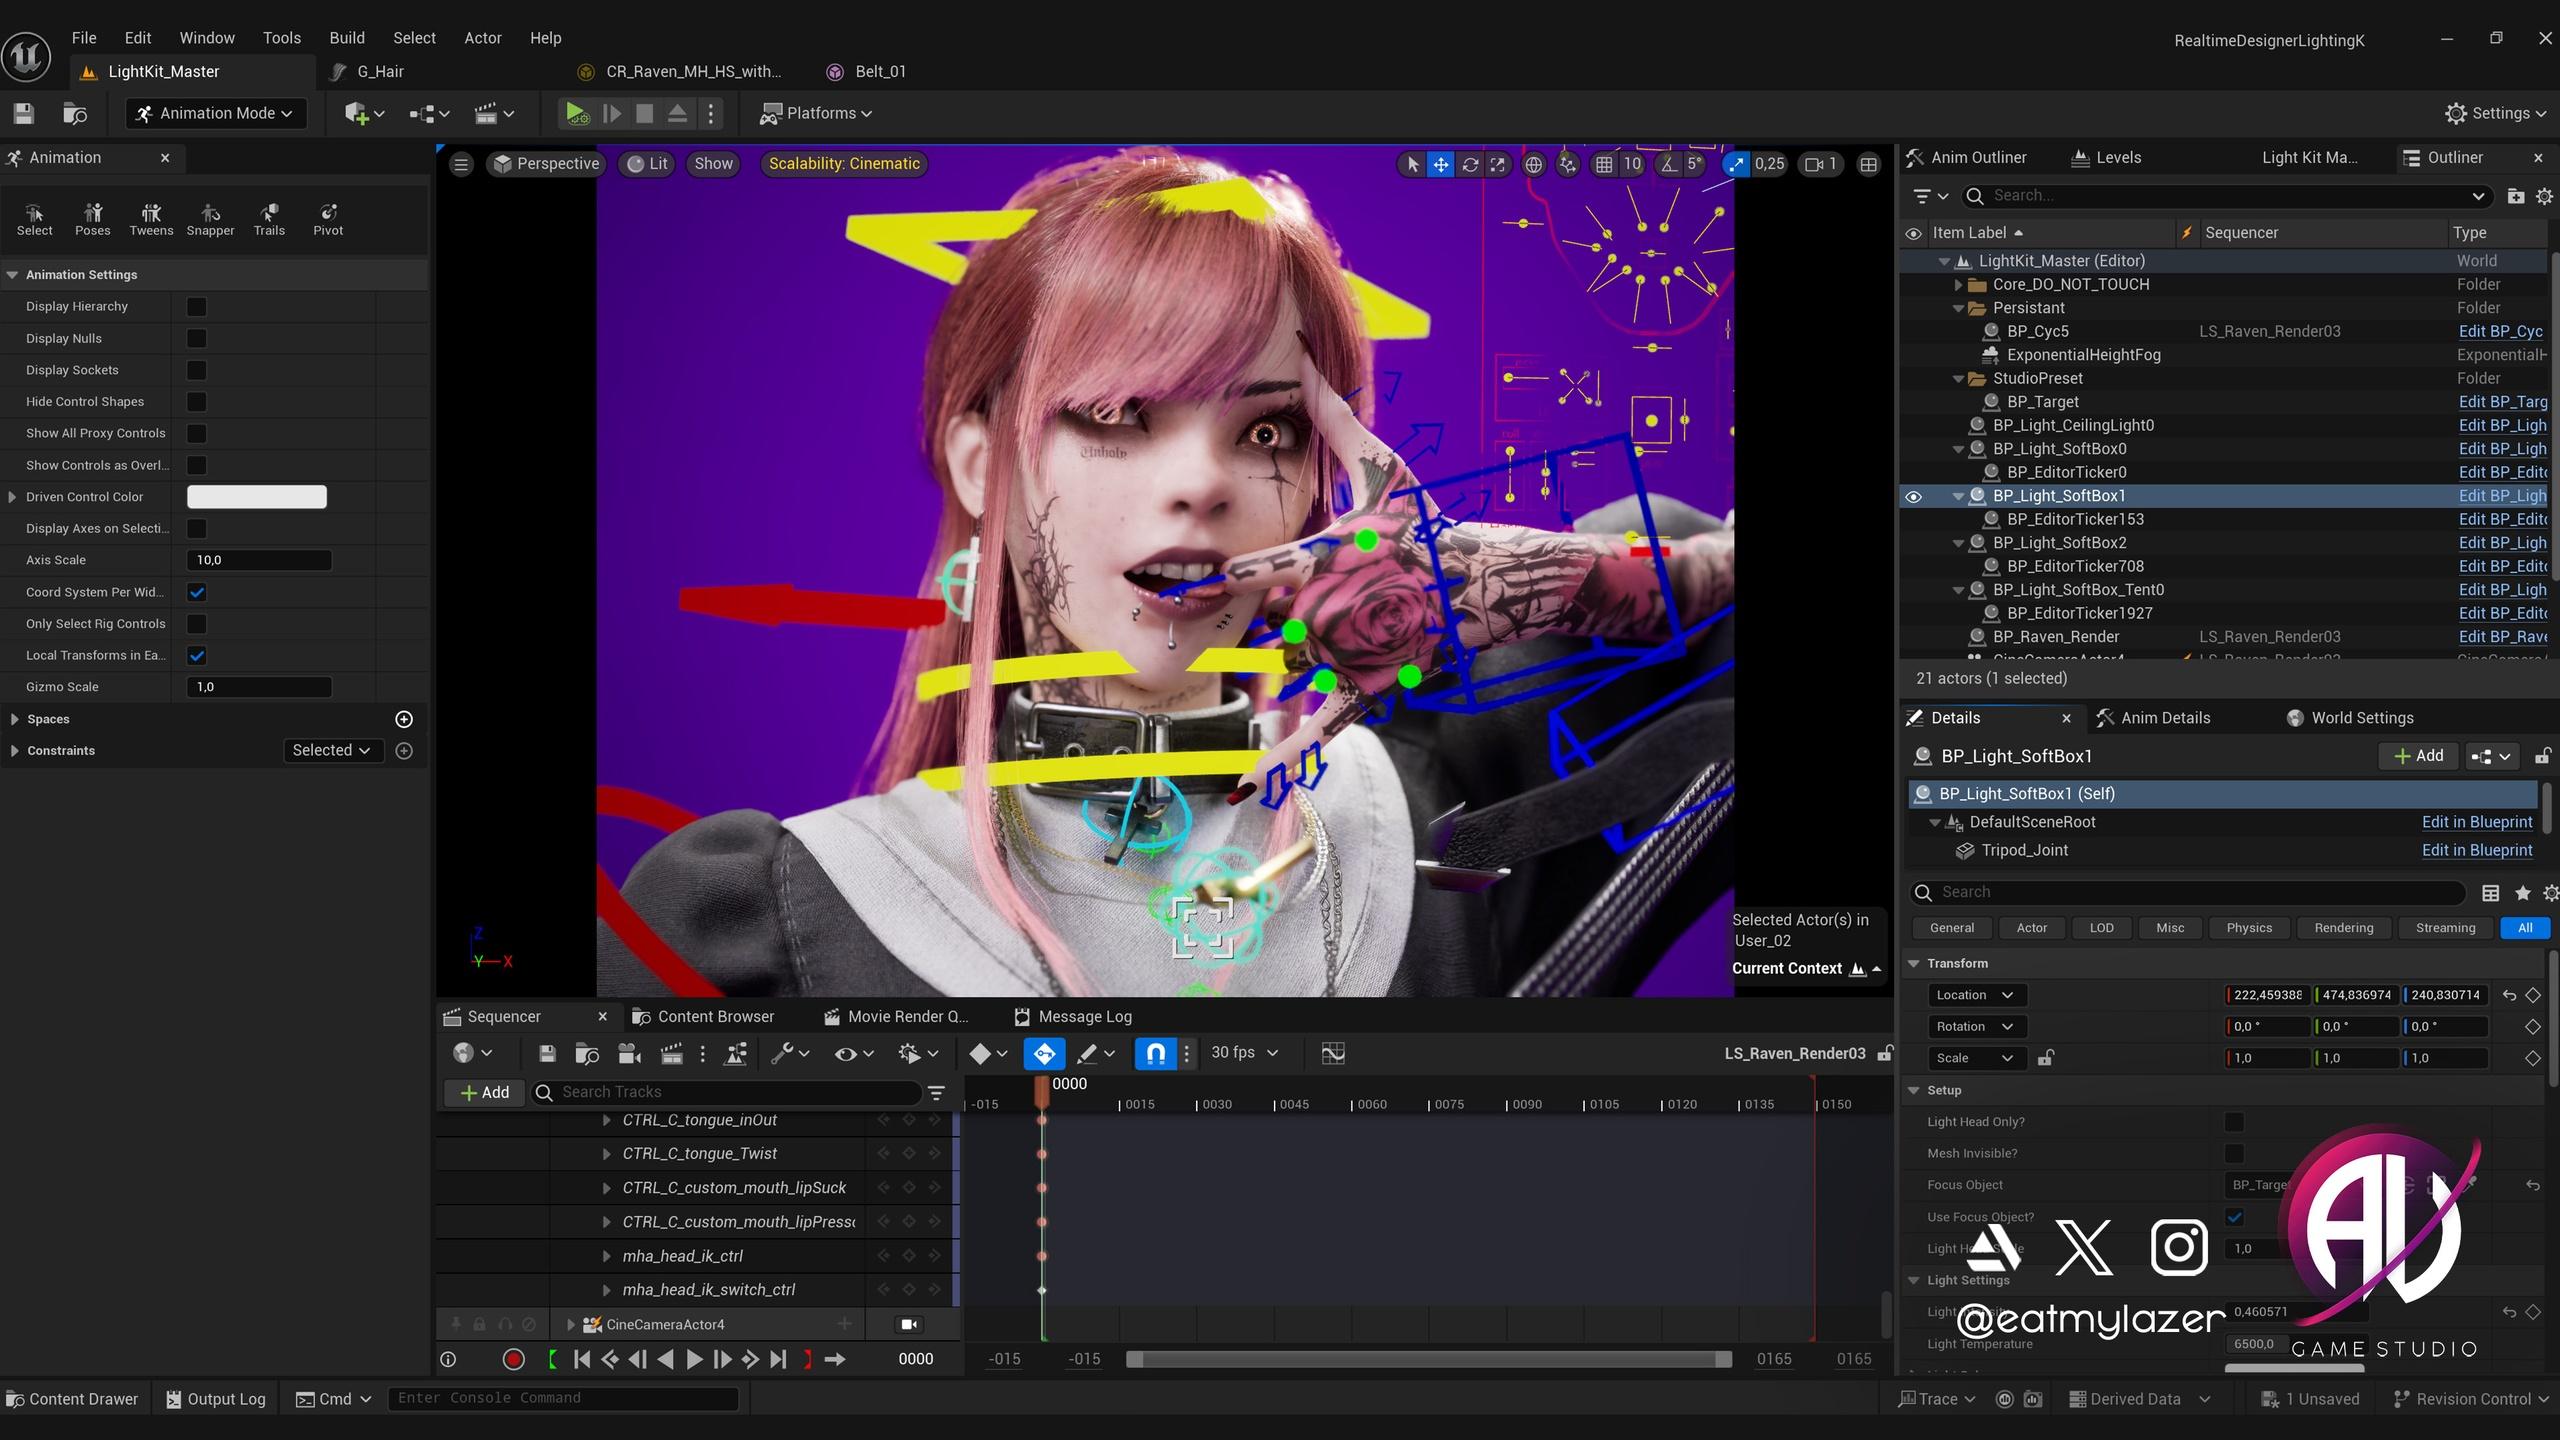Click Edit in Blueprint link for Tripod_Joint
Screen dimensions: 2560x1440
tap(2476, 850)
